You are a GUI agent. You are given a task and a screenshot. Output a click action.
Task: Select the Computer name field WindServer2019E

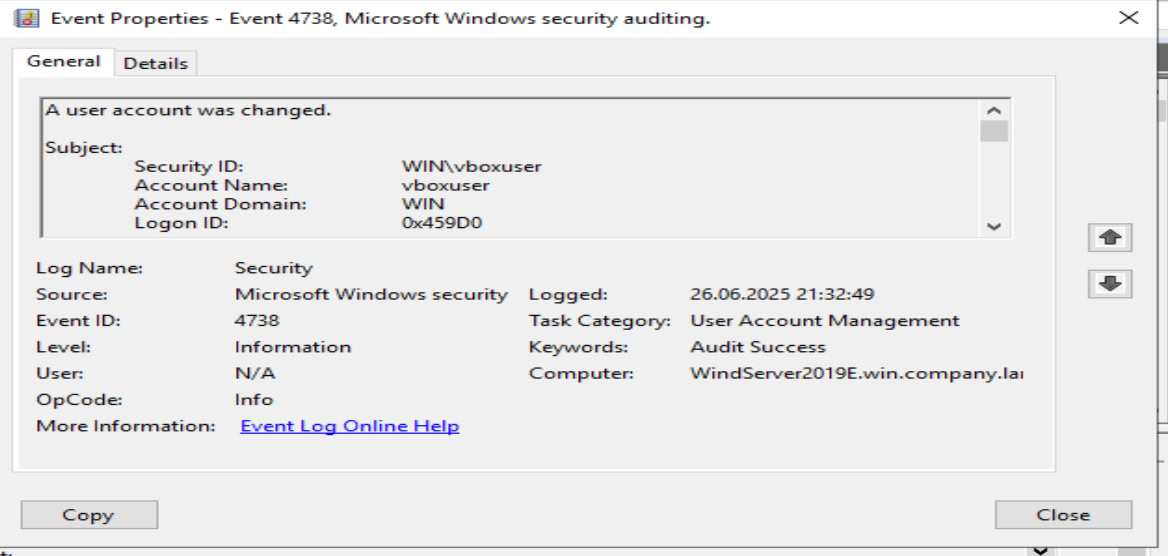(855, 373)
